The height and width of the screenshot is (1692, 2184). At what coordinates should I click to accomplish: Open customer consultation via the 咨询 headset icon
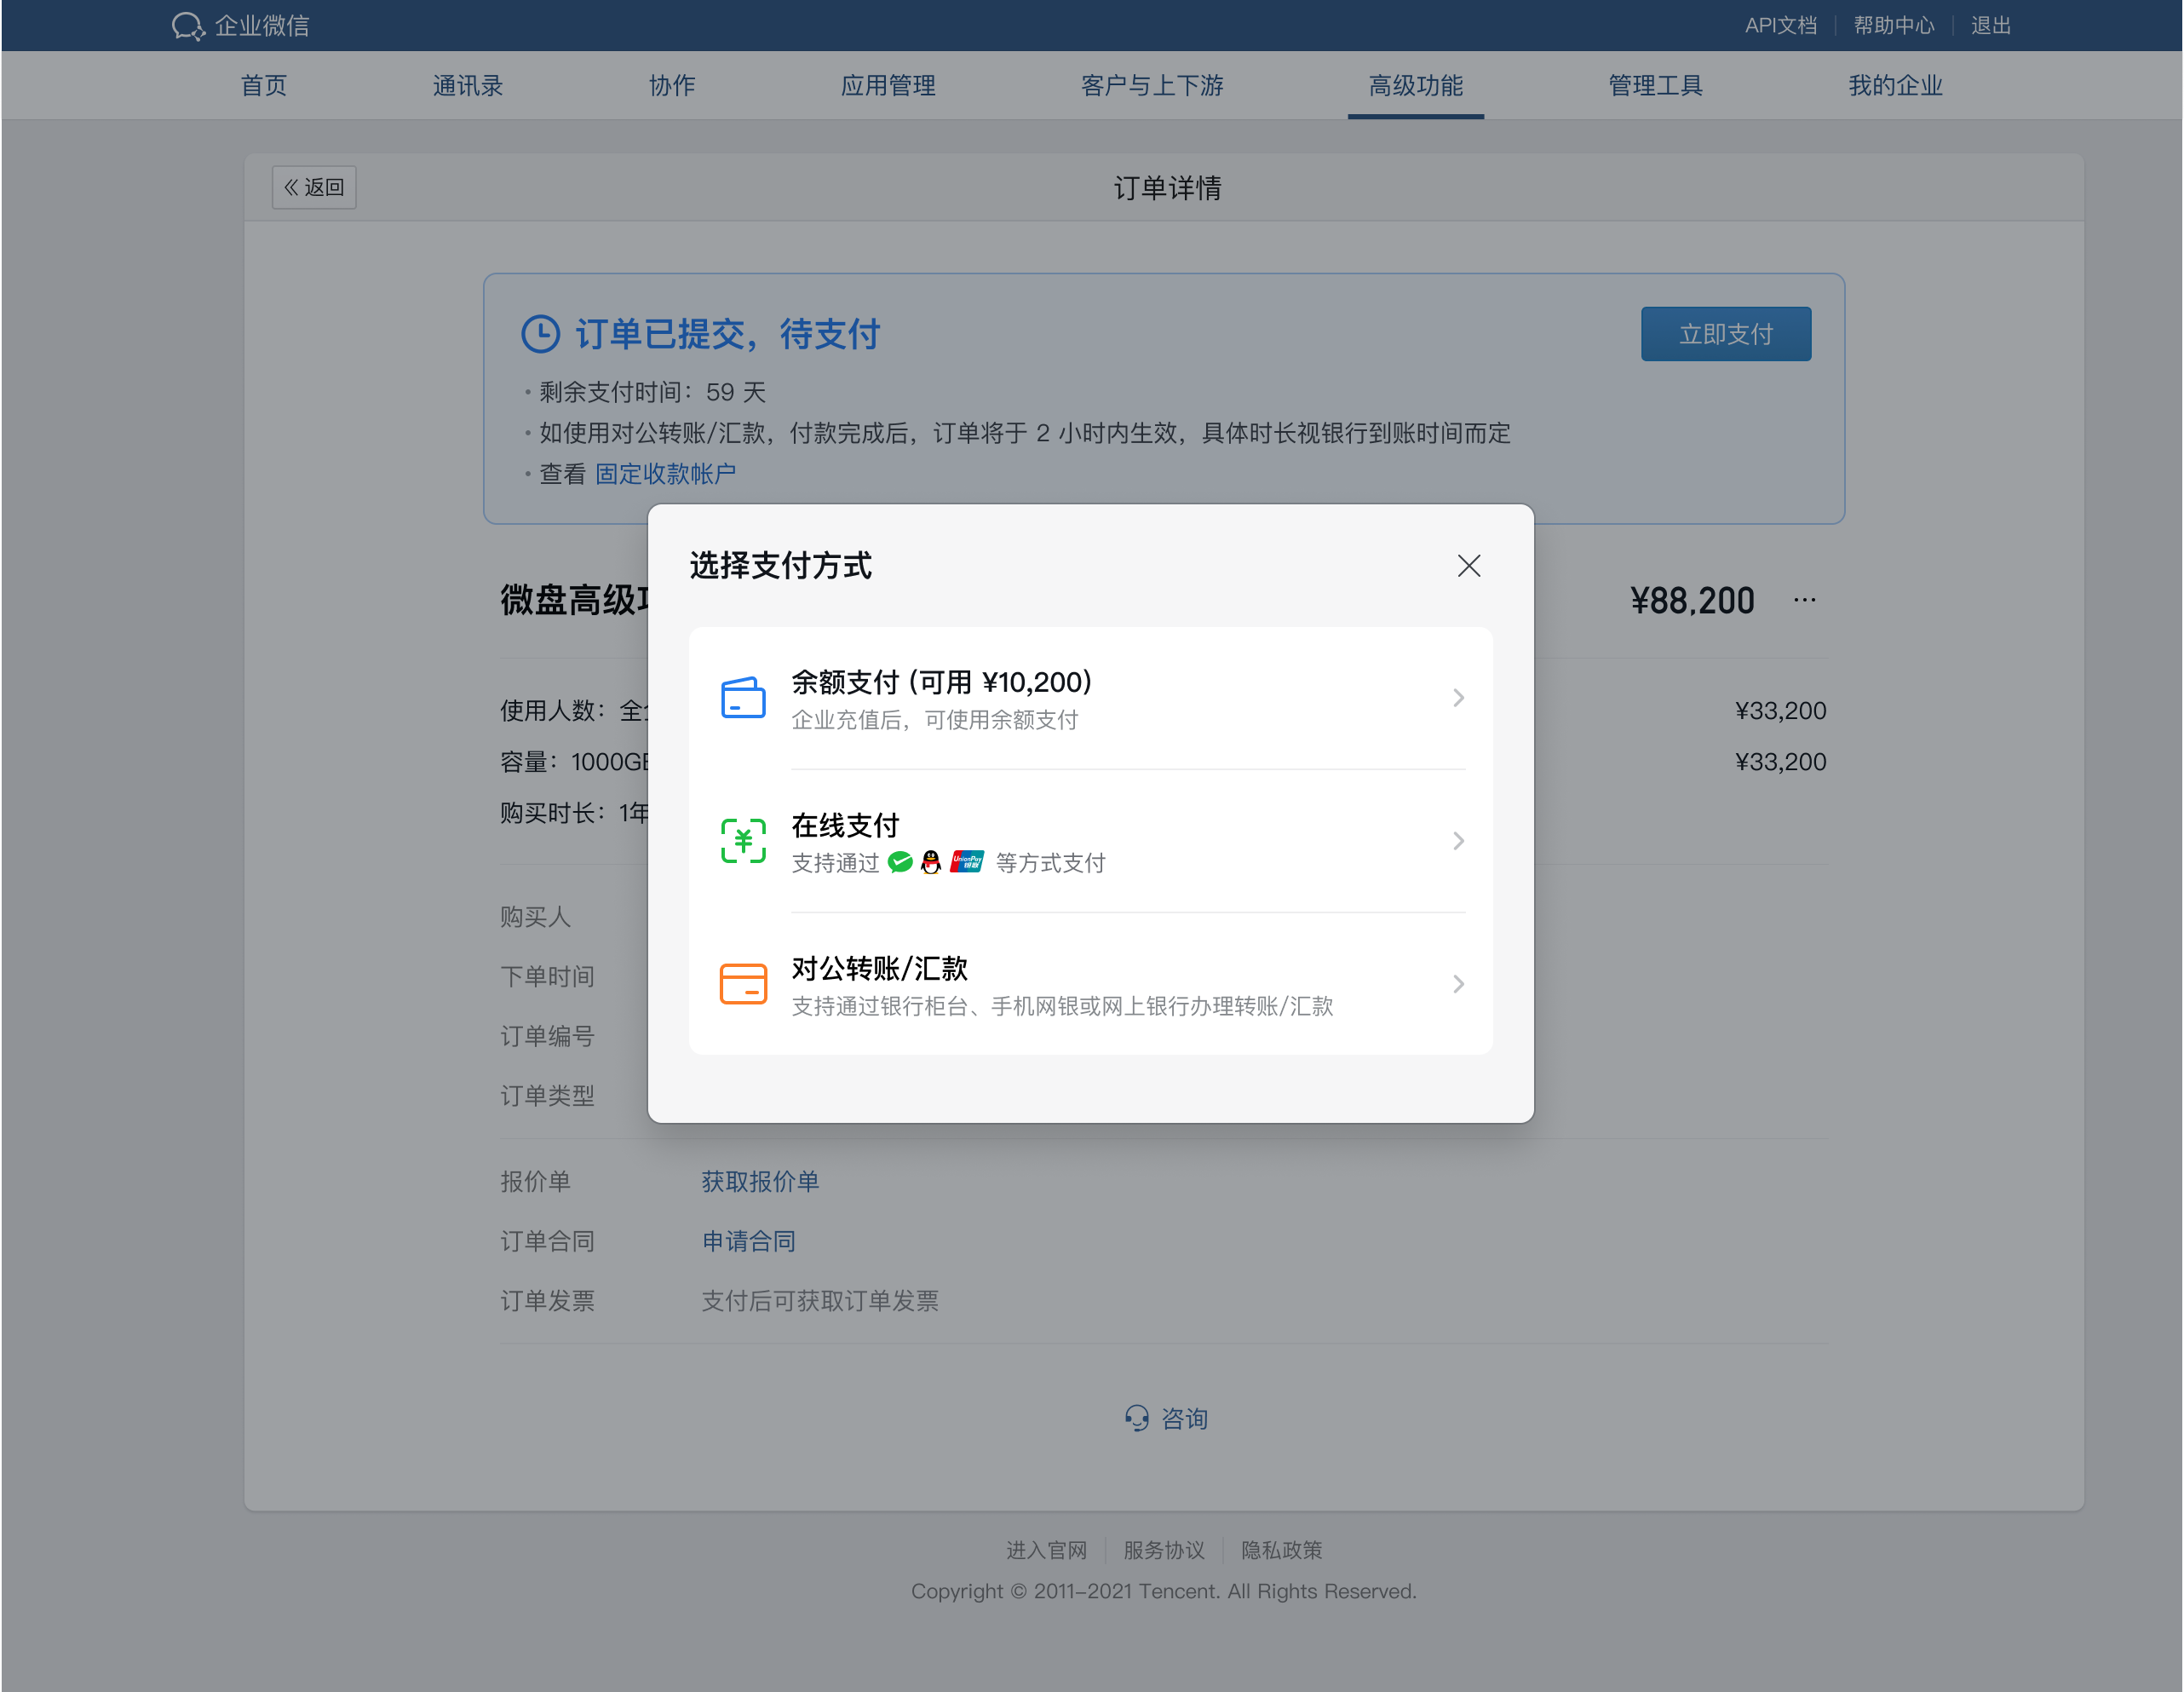pyautogui.click(x=1137, y=1418)
